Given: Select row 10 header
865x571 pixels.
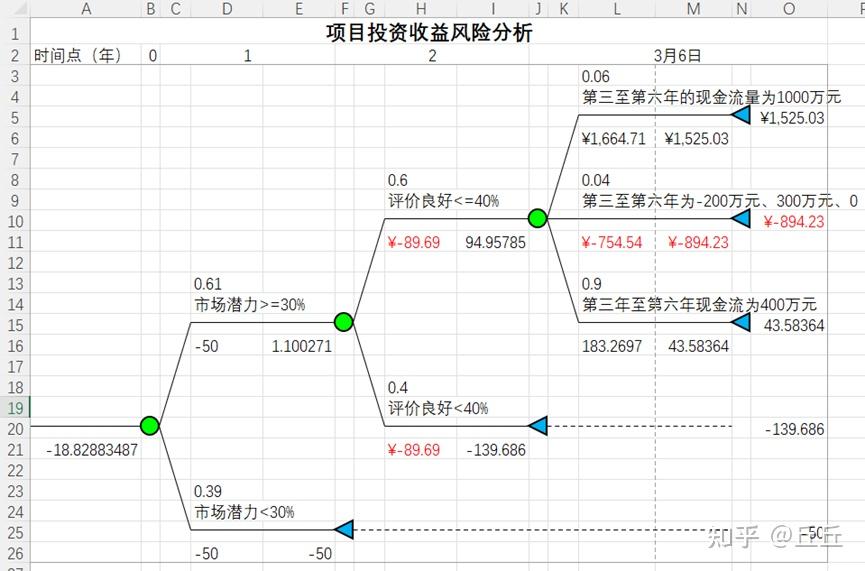Looking at the screenshot, I should coord(15,221).
